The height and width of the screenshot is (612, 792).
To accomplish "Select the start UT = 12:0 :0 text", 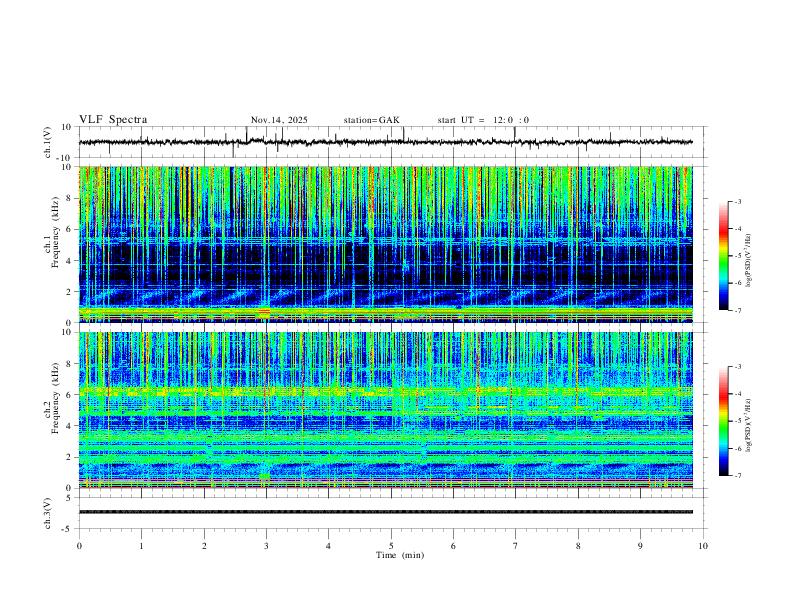I will [483, 120].
